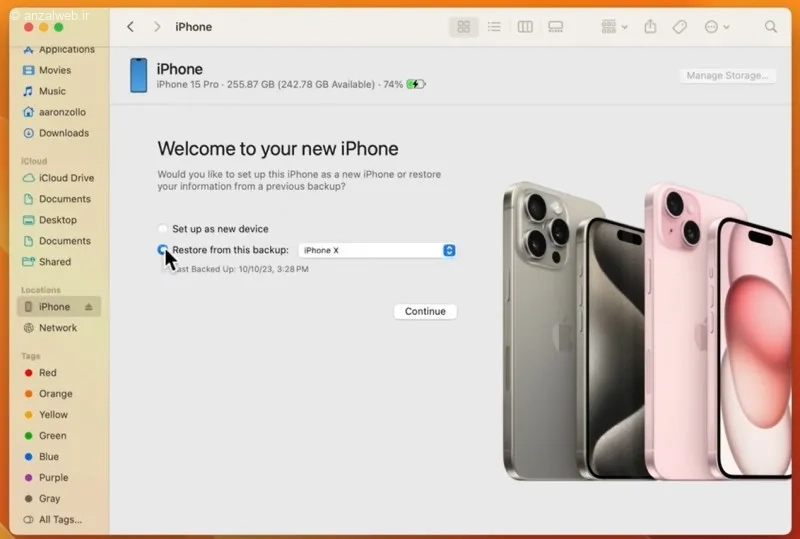
Task: Open the Finder search magnifier
Action: tap(771, 27)
